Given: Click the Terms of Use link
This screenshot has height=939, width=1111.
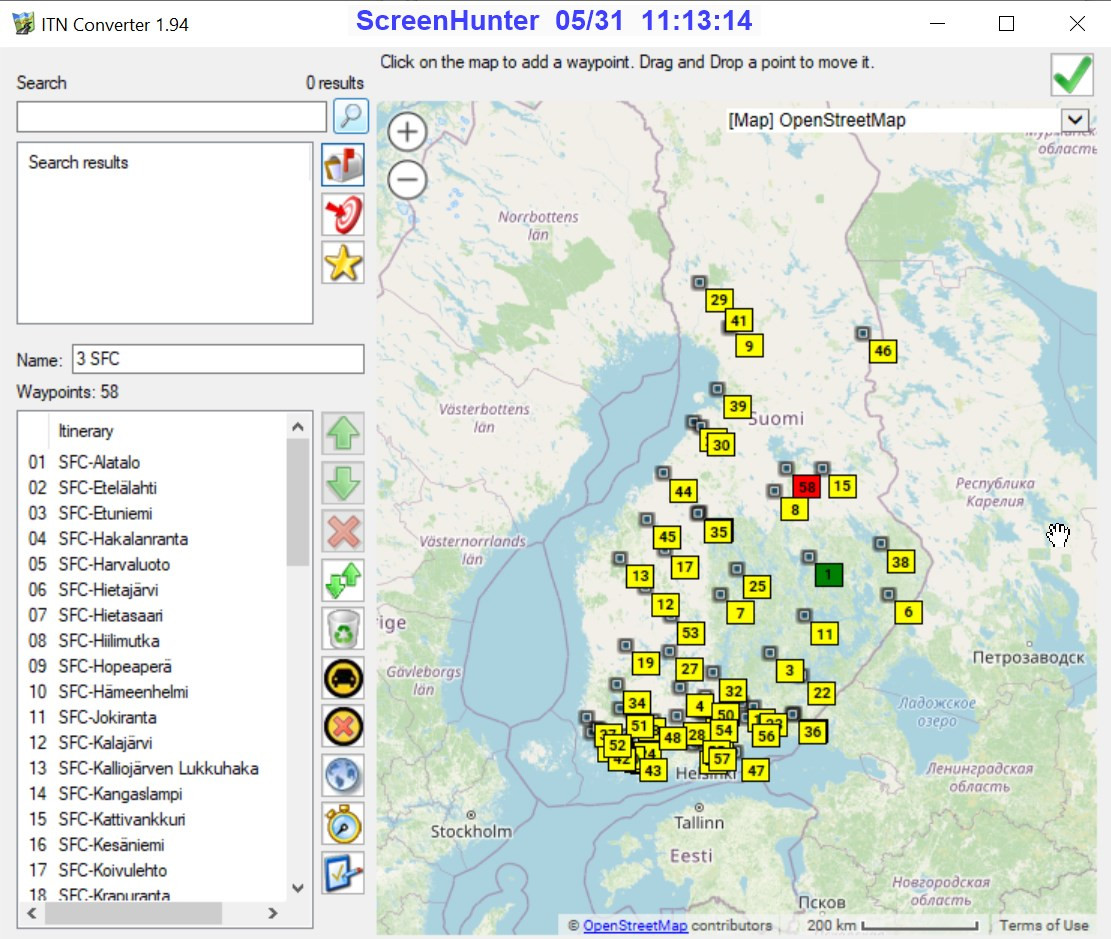Looking at the screenshot, I should [1043, 926].
